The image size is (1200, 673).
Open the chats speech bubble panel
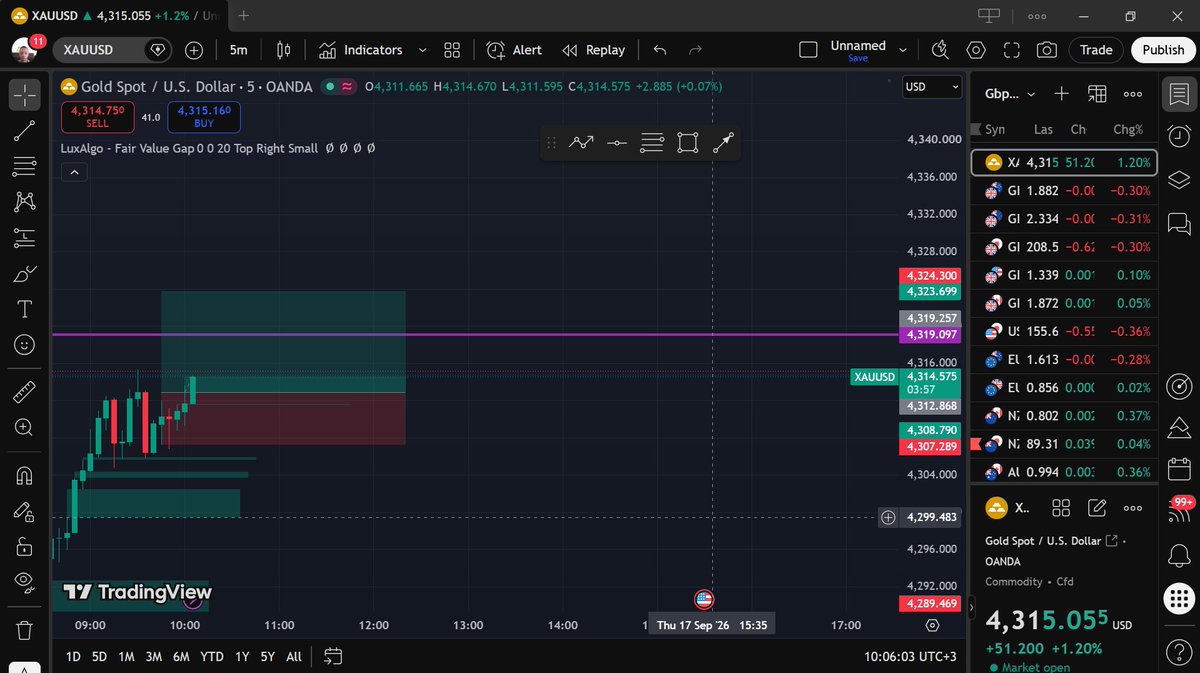point(1179,222)
